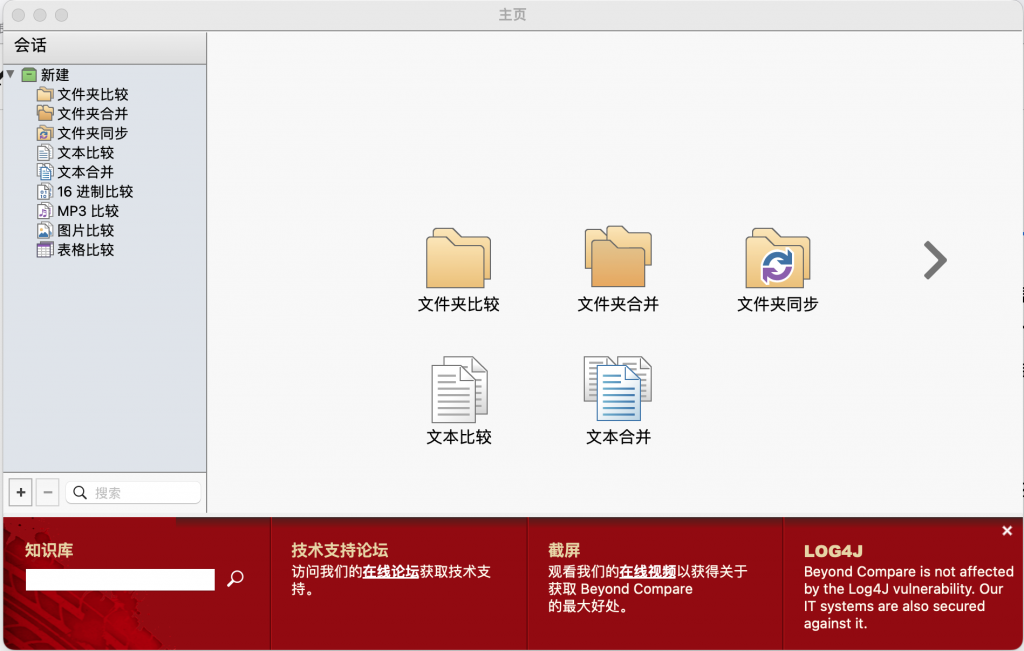Collapse the 新建 session group
Image resolution: width=1024 pixels, height=651 pixels.
pyautogui.click(x=9, y=74)
